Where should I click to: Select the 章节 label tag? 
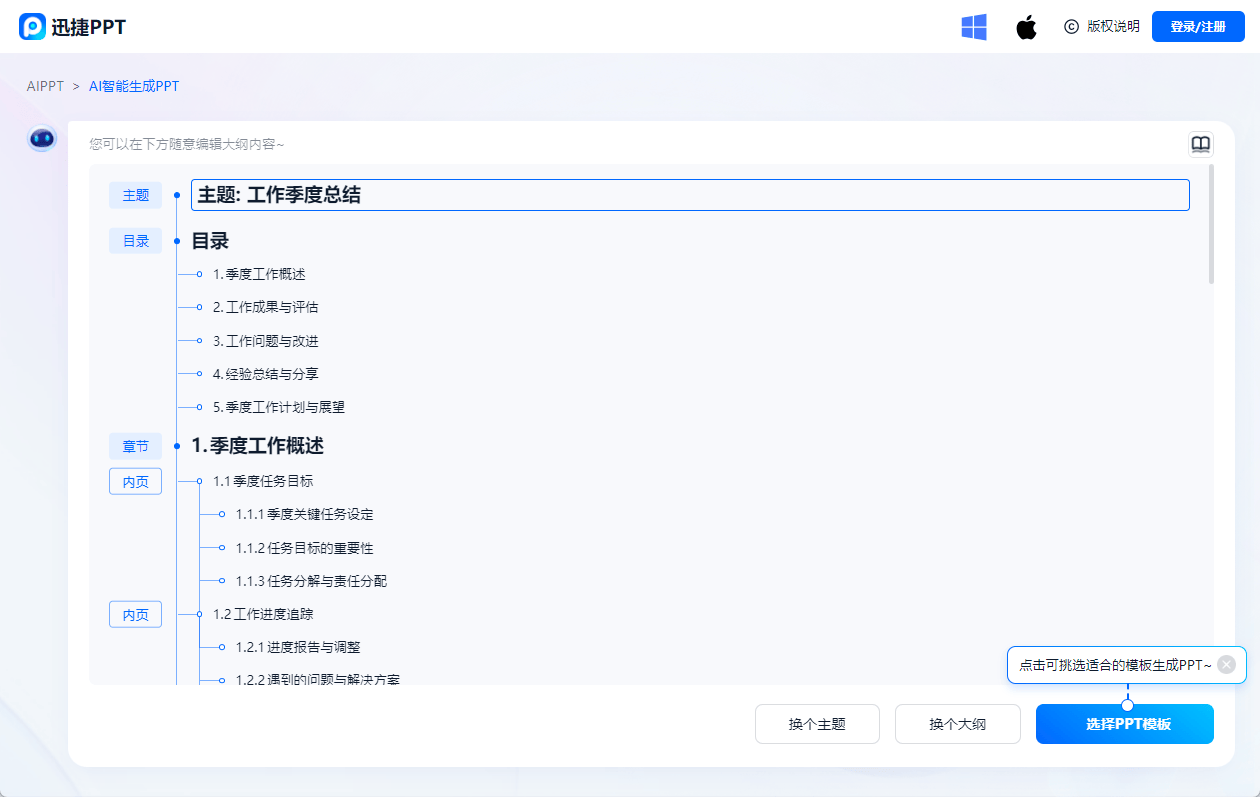click(x=135, y=446)
